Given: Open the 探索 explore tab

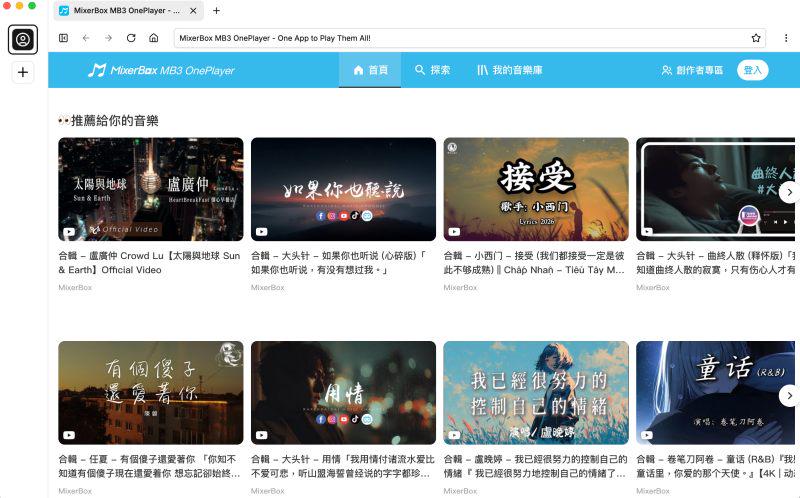Looking at the screenshot, I should pyautogui.click(x=432, y=70).
